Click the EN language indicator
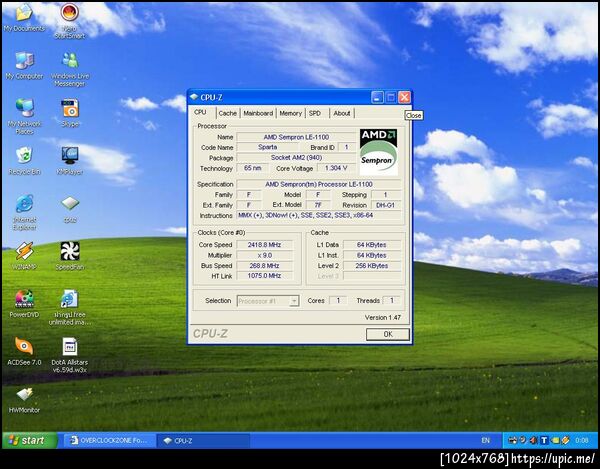The height and width of the screenshot is (469, 600). coord(486,440)
